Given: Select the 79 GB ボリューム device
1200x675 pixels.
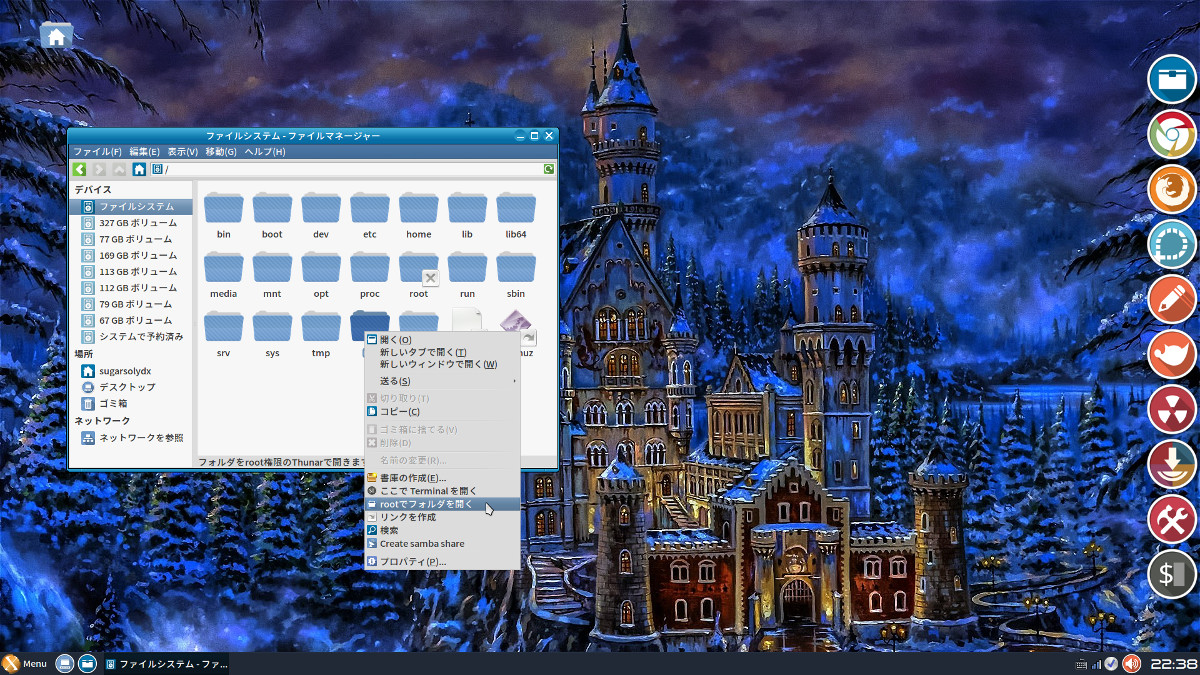Looking at the screenshot, I should coord(128,304).
